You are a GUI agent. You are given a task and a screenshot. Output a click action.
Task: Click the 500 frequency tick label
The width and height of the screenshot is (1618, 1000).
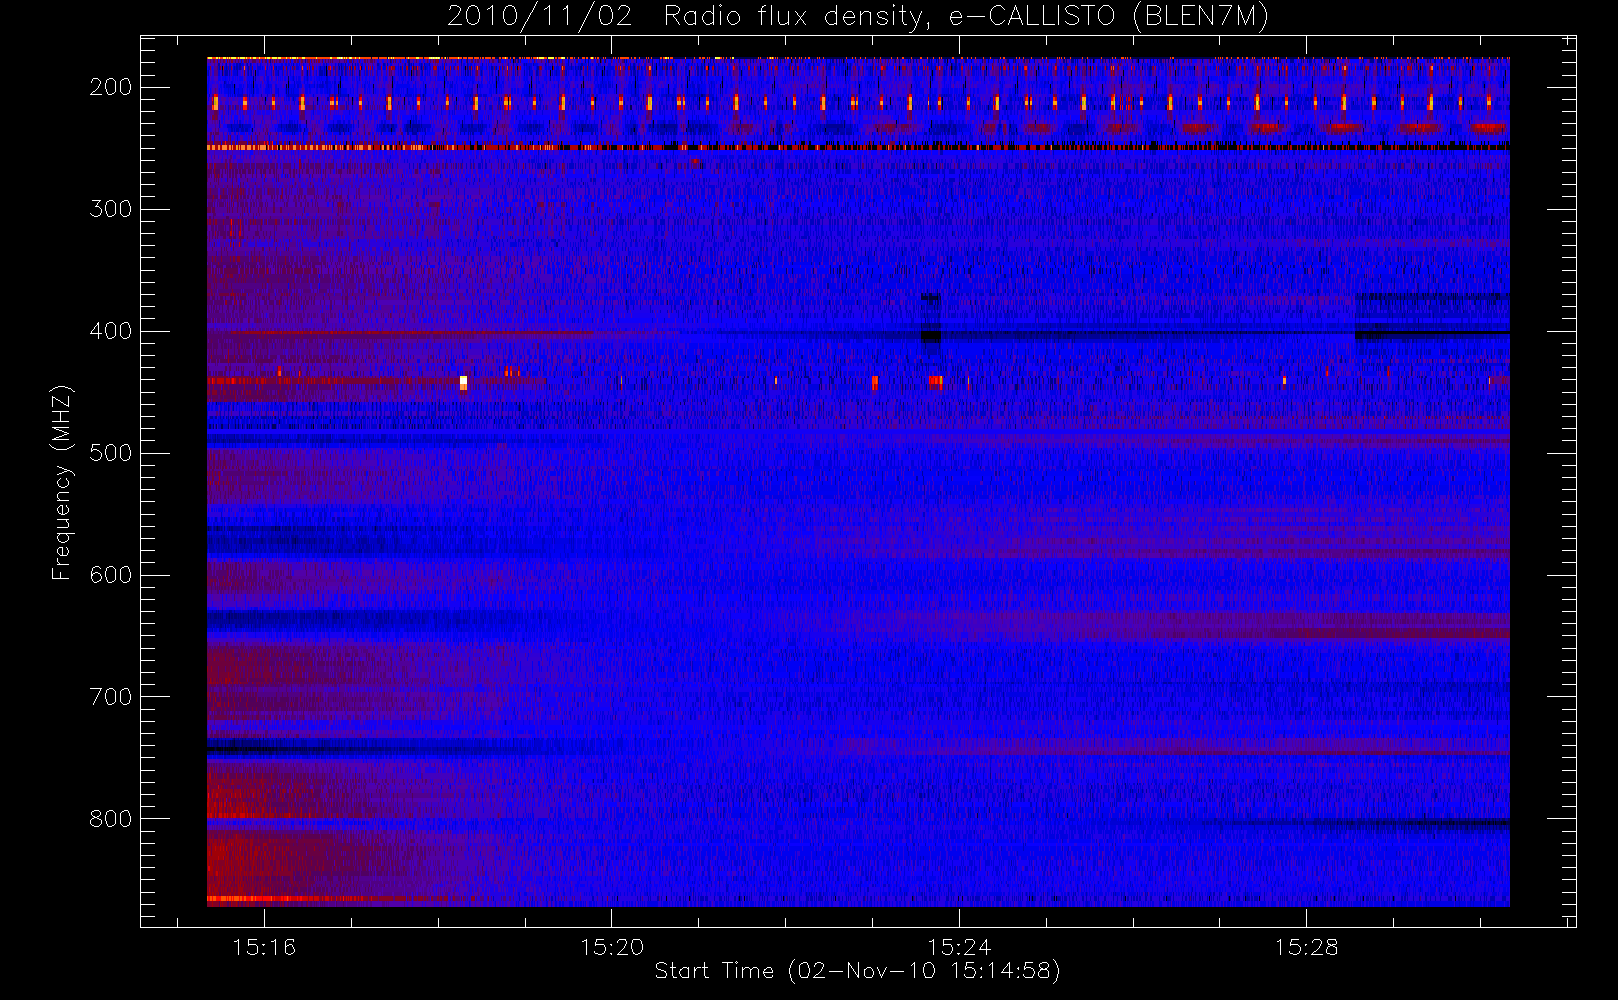click(x=111, y=453)
